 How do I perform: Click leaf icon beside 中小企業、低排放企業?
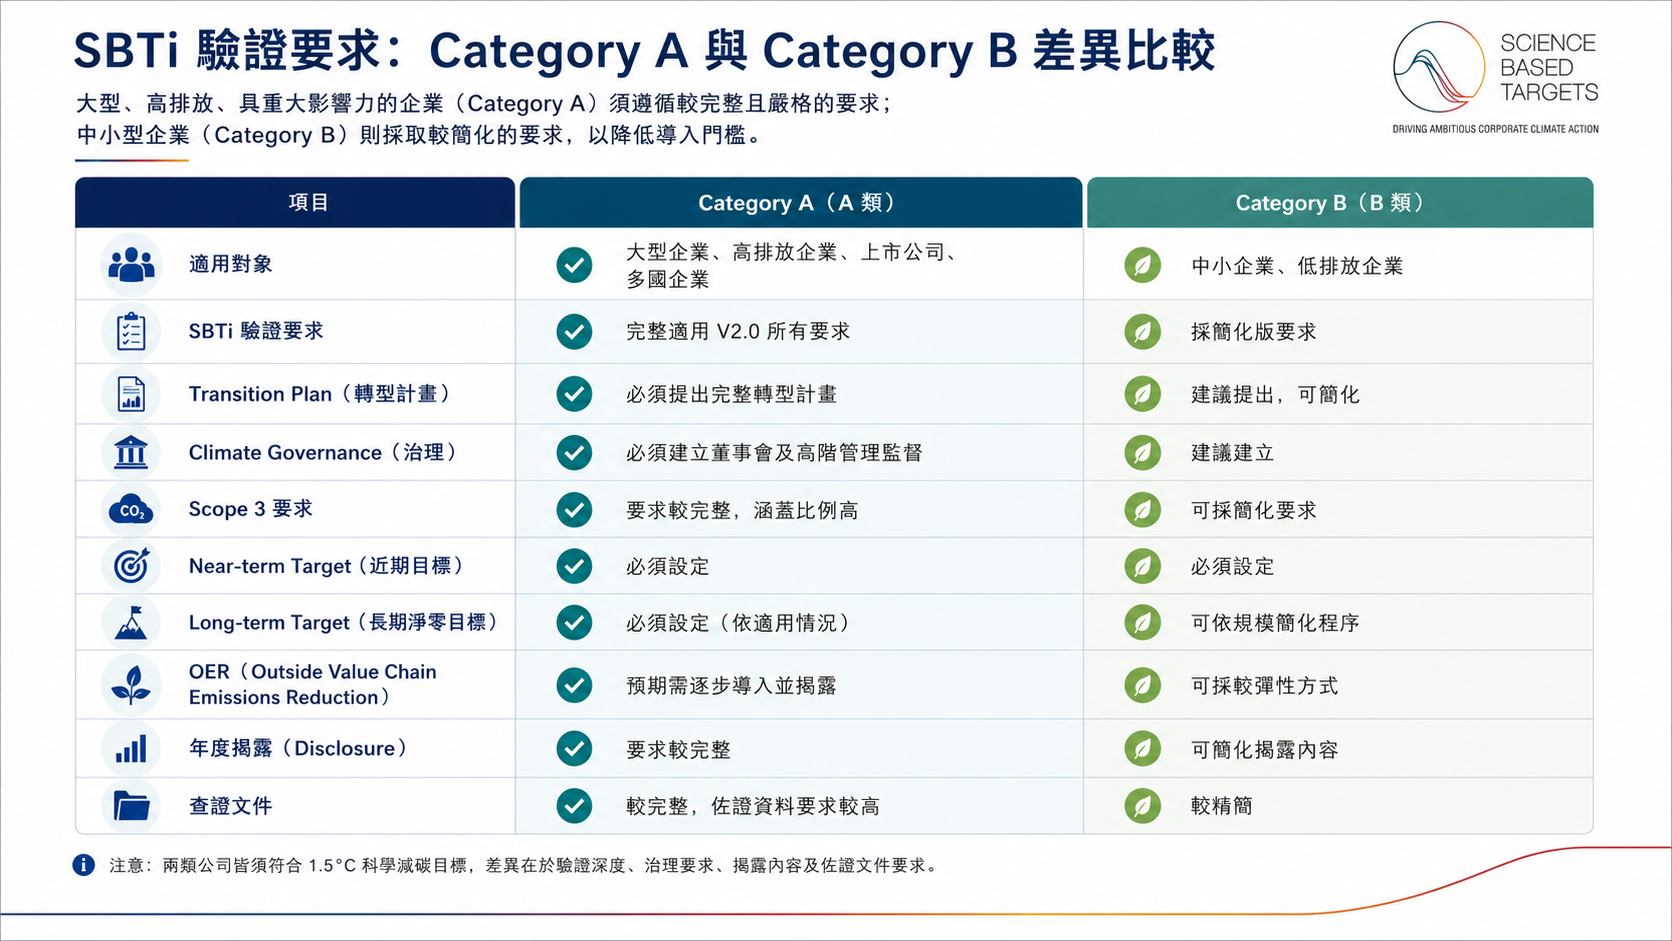(1142, 265)
